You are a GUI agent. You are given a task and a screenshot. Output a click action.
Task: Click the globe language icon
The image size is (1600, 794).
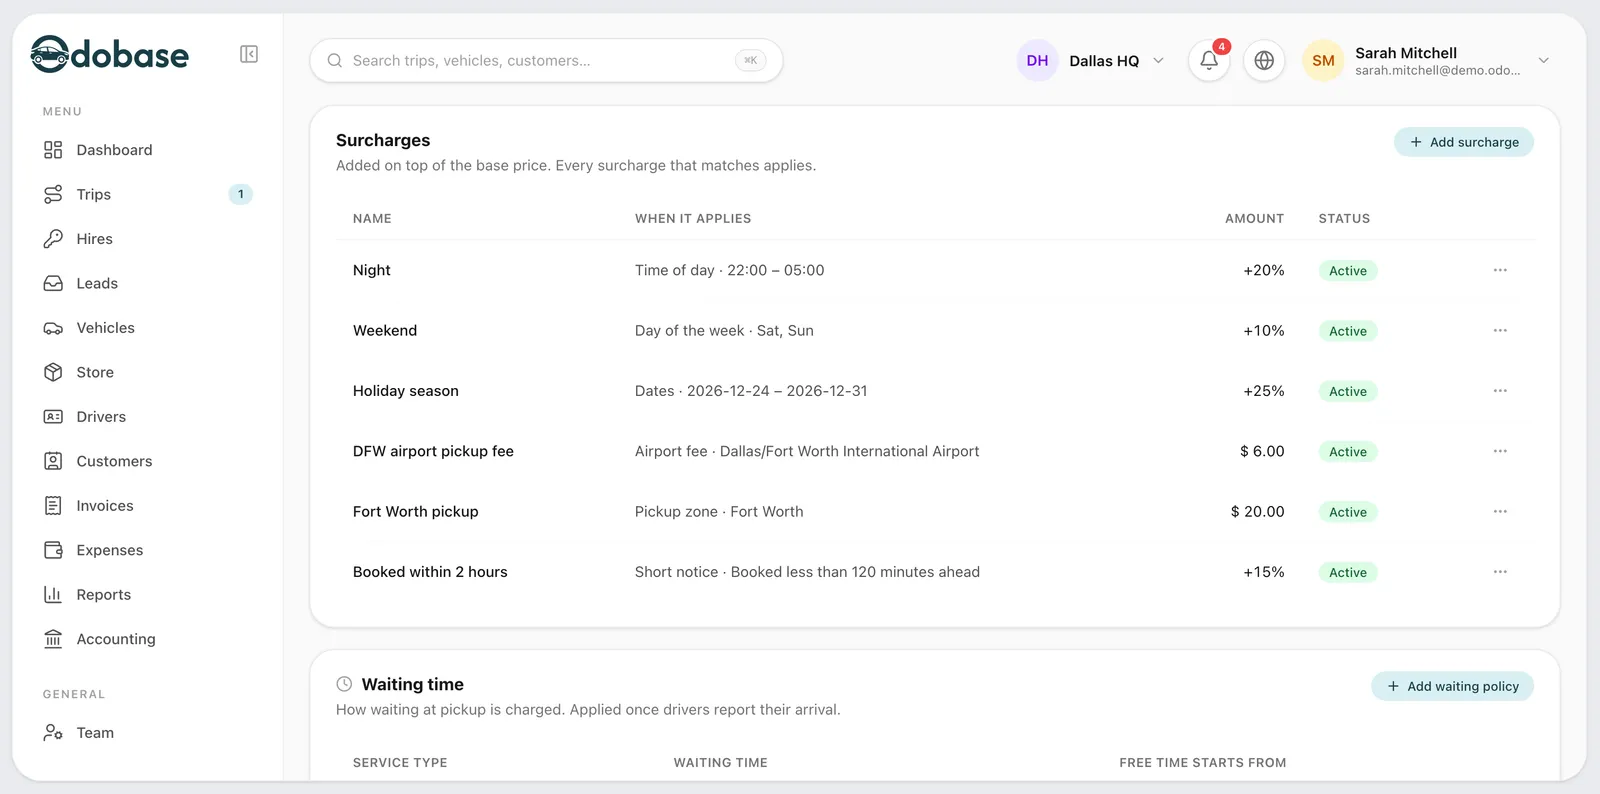1264,60
